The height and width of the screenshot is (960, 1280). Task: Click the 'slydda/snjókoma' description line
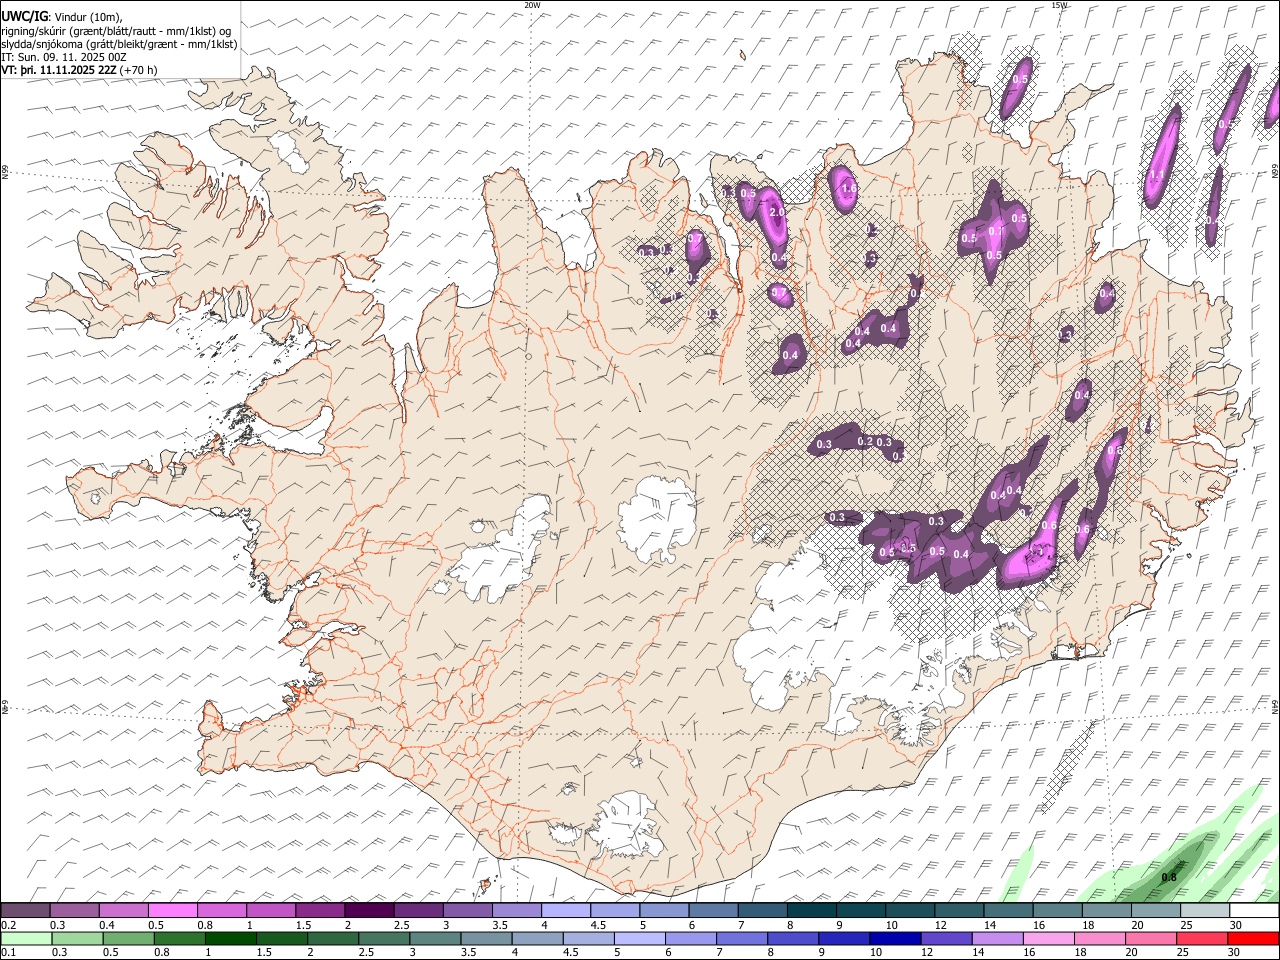click(x=119, y=44)
